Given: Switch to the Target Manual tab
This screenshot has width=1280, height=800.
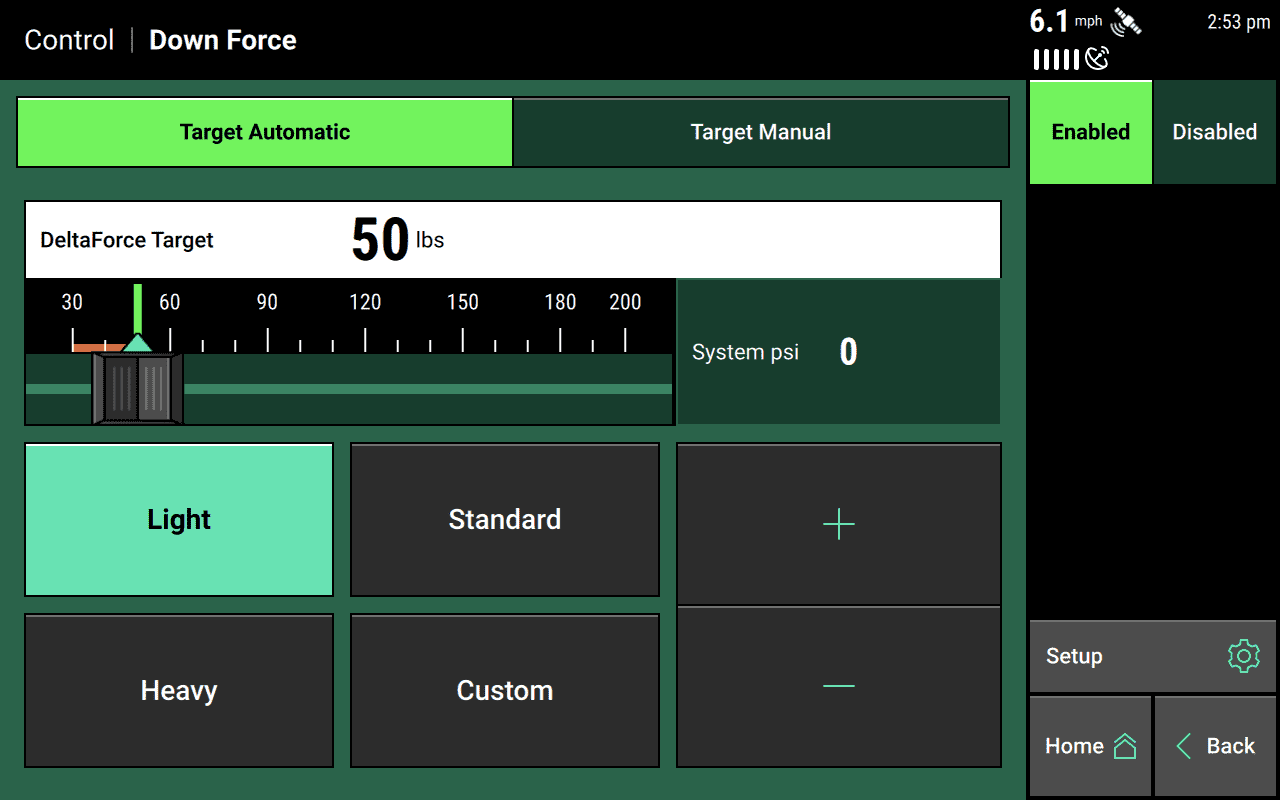Looking at the screenshot, I should tap(761, 131).
